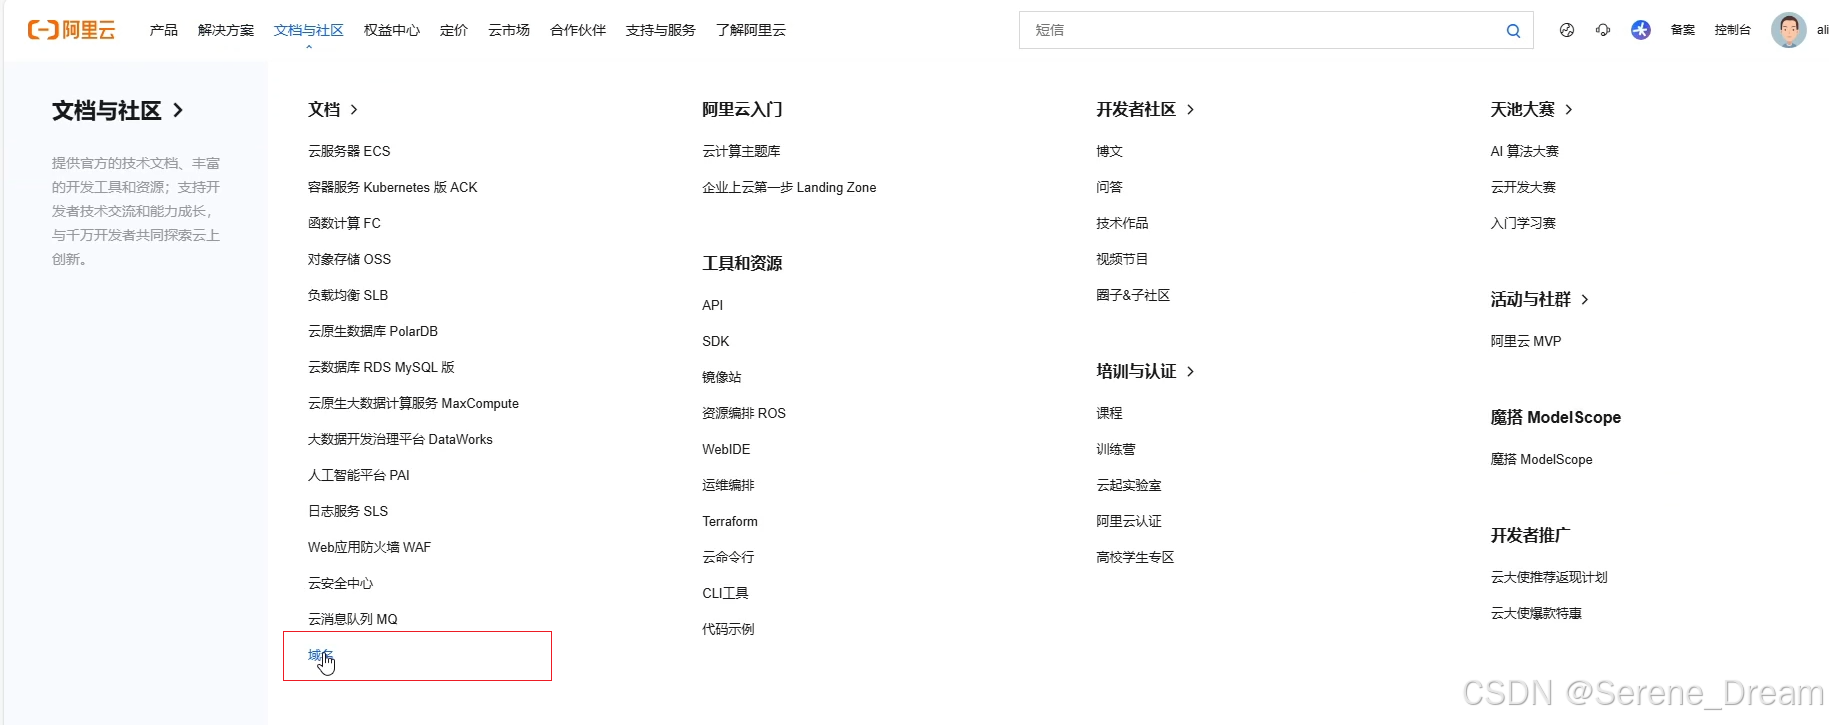Open 博文 in 开发者社区

click(x=1109, y=151)
